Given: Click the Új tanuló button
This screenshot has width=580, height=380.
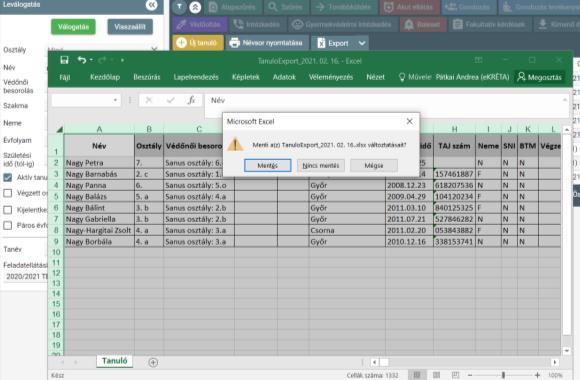Looking at the screenshot, I should click(198, 43).
